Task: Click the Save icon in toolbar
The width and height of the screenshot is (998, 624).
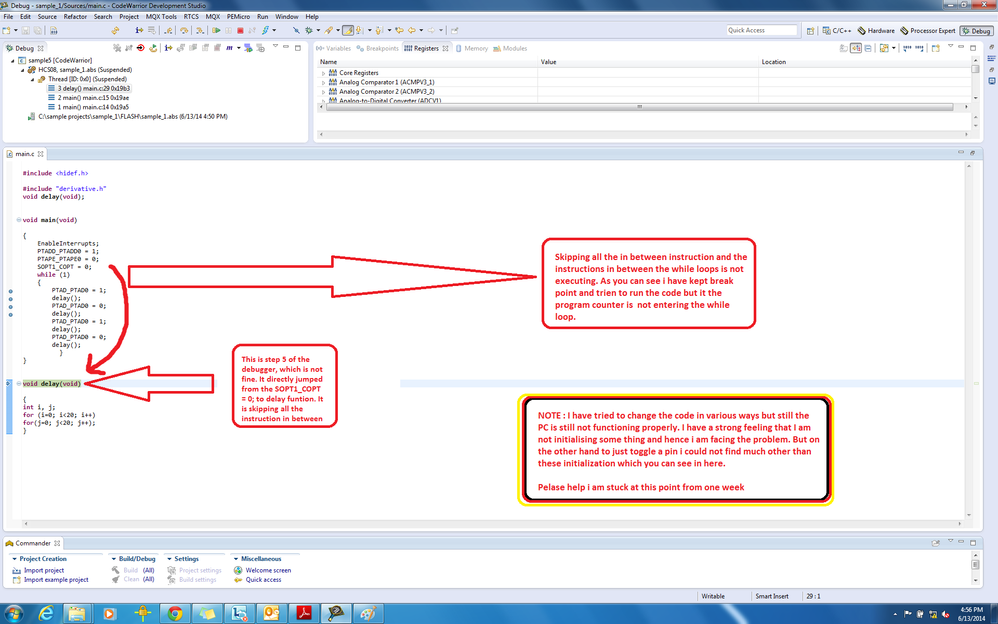Action: pos(25,30)
